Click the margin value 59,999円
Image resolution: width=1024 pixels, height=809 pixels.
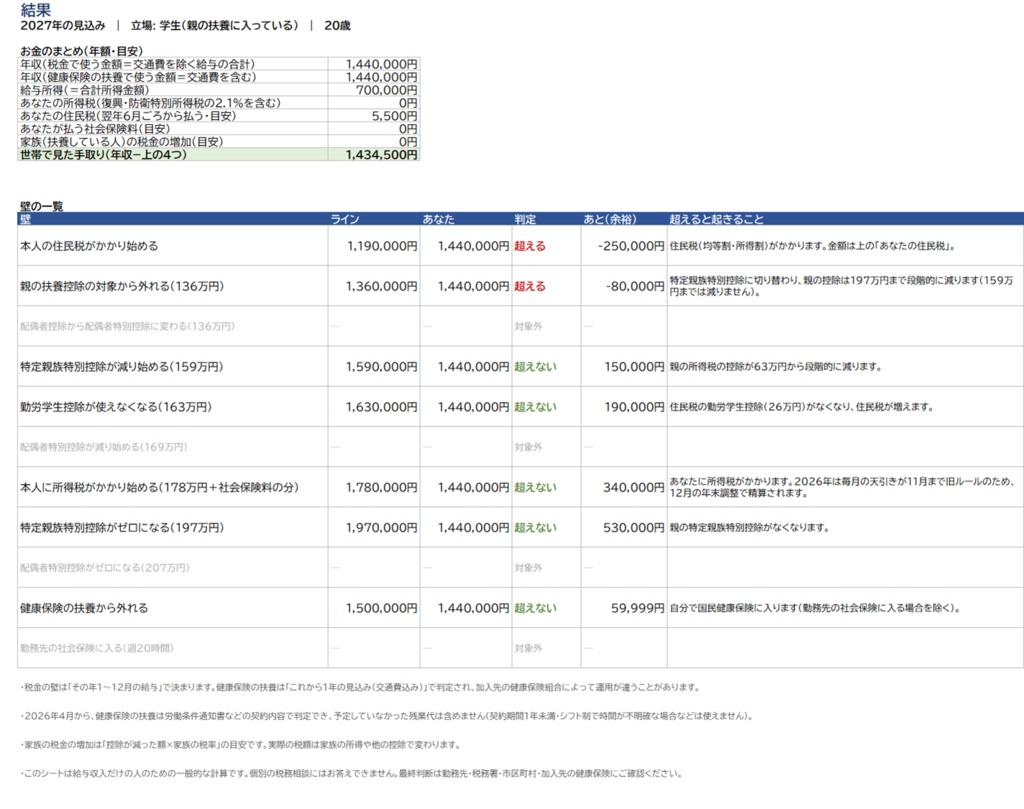click(637, 608)
